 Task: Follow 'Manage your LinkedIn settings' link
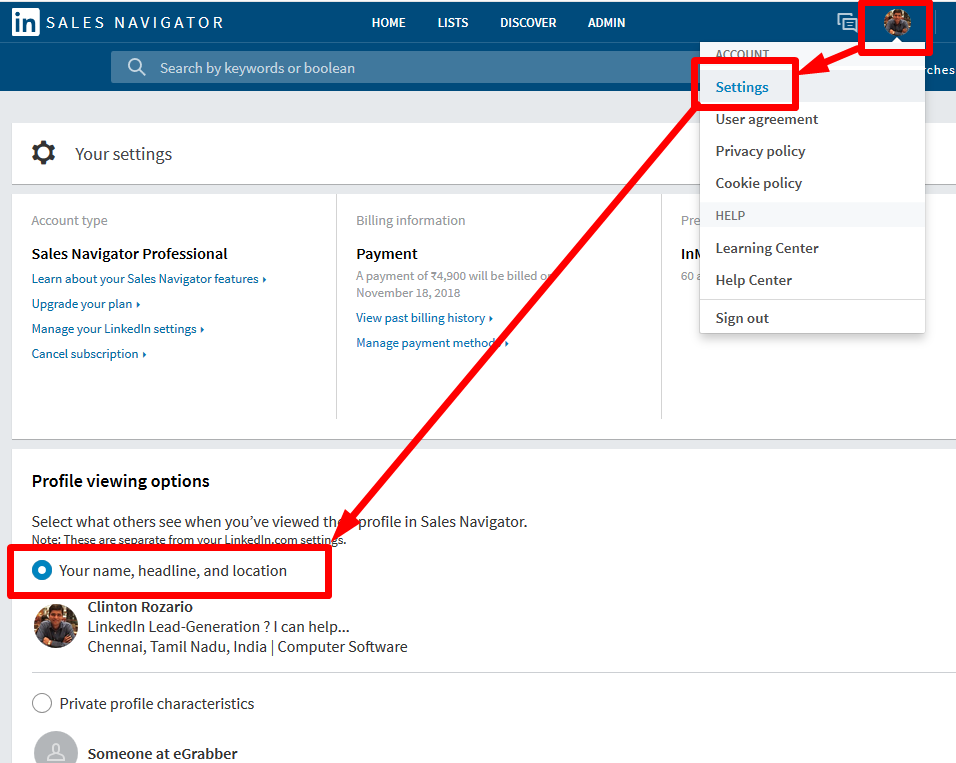(118, 329)
